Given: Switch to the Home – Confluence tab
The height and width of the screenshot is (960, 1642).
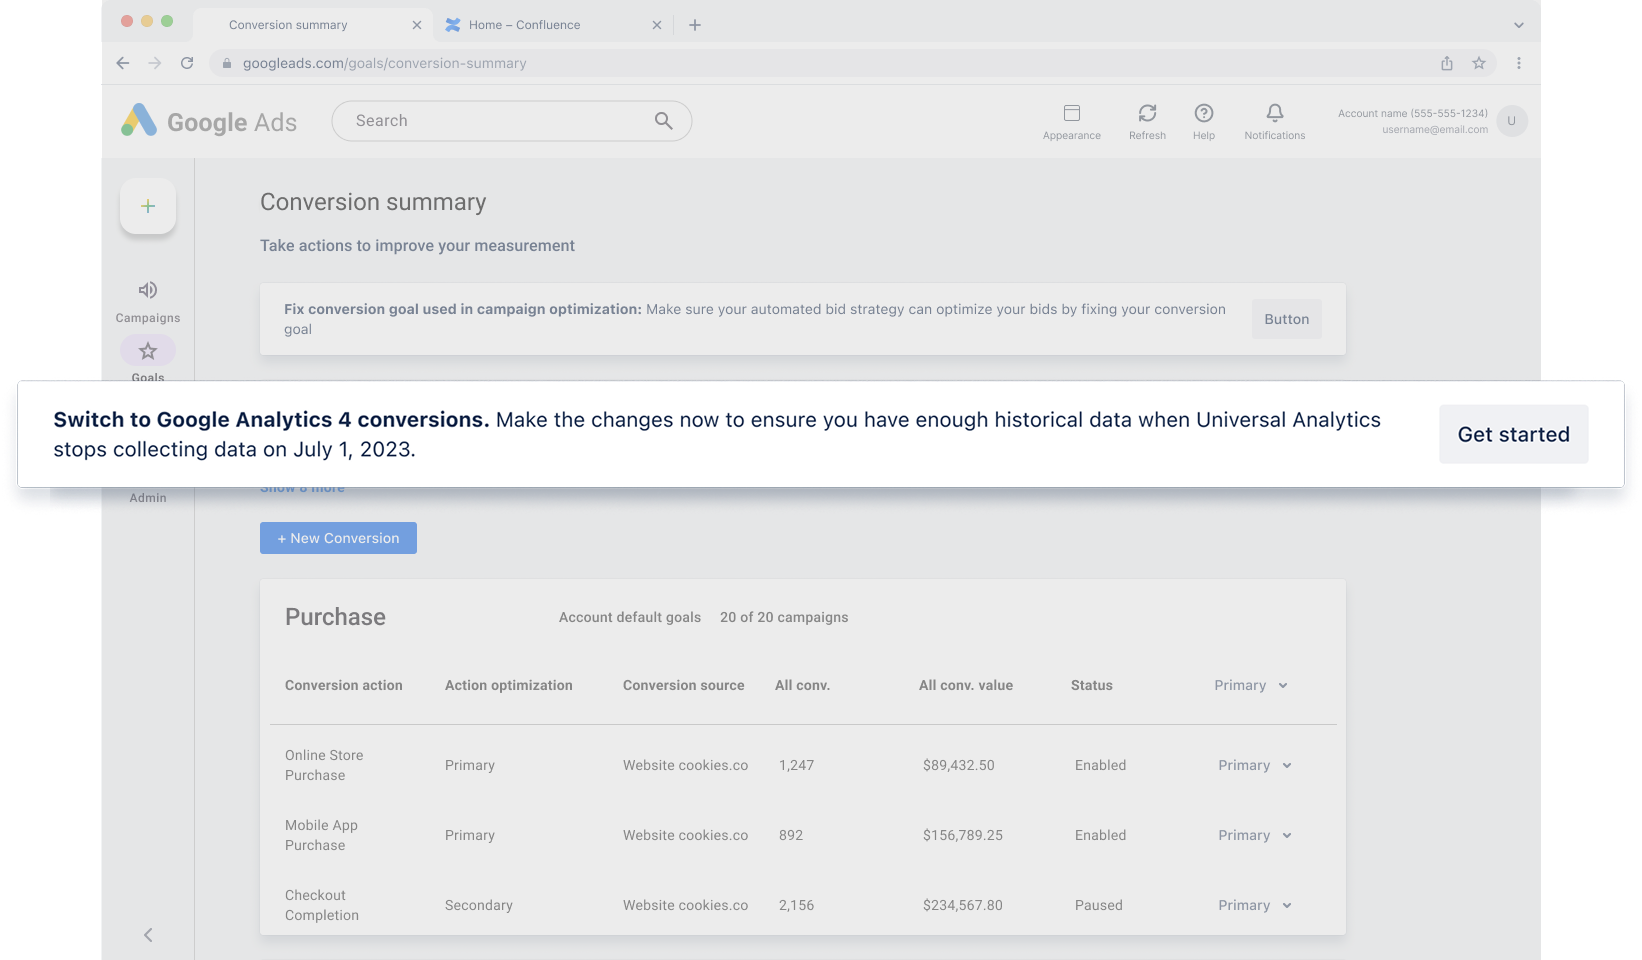Looking at the screenshot, I should 554,25.
